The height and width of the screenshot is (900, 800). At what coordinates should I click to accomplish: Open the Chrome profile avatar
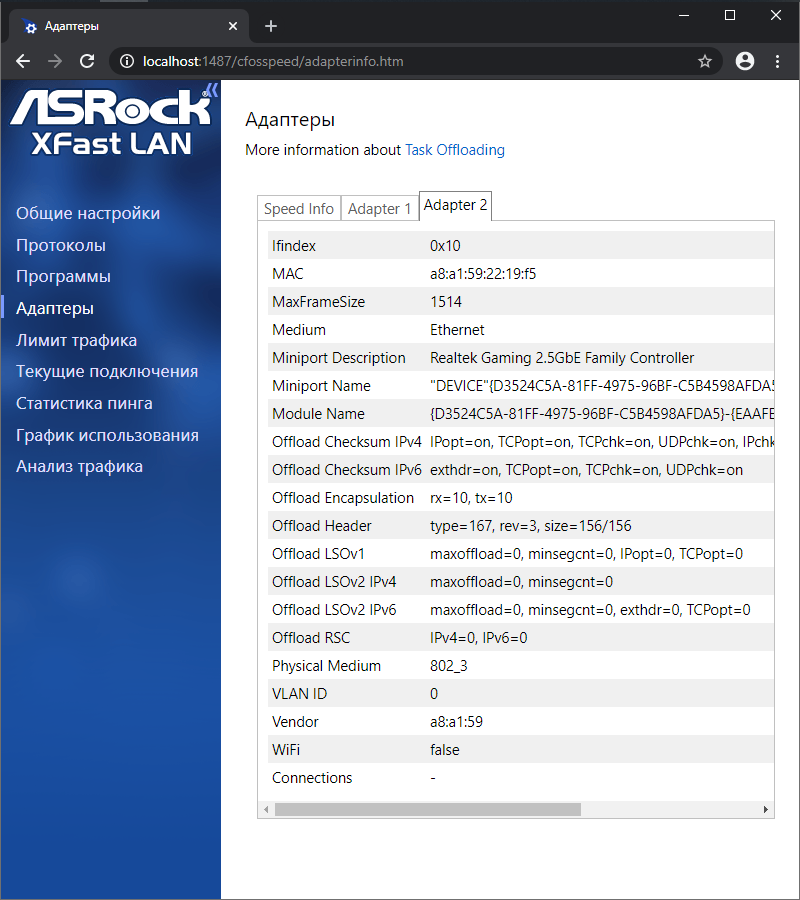pos(744,61)
